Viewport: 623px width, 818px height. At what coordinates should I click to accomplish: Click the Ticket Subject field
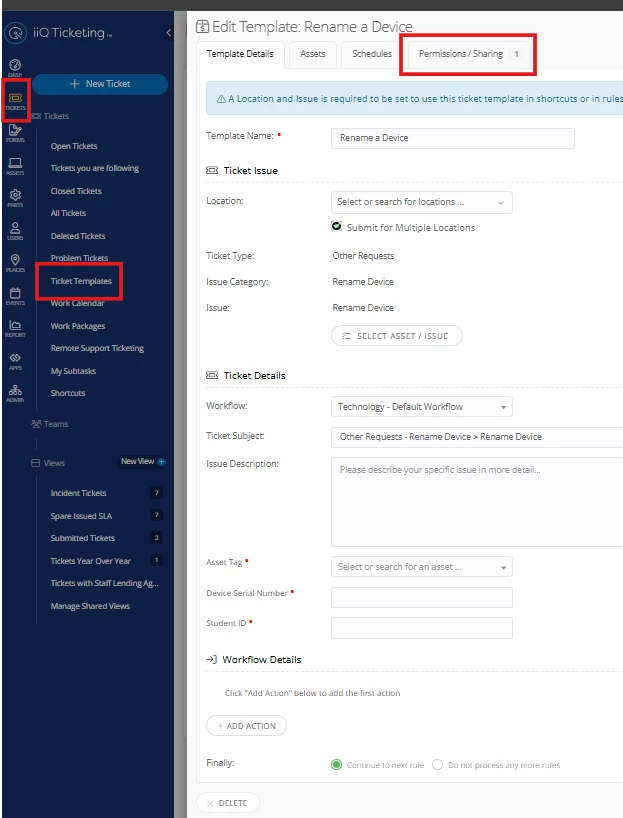pos(477,437)
